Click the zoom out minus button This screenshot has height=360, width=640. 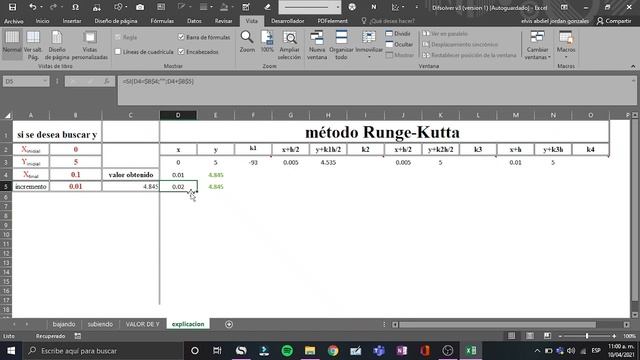(560, 336)
